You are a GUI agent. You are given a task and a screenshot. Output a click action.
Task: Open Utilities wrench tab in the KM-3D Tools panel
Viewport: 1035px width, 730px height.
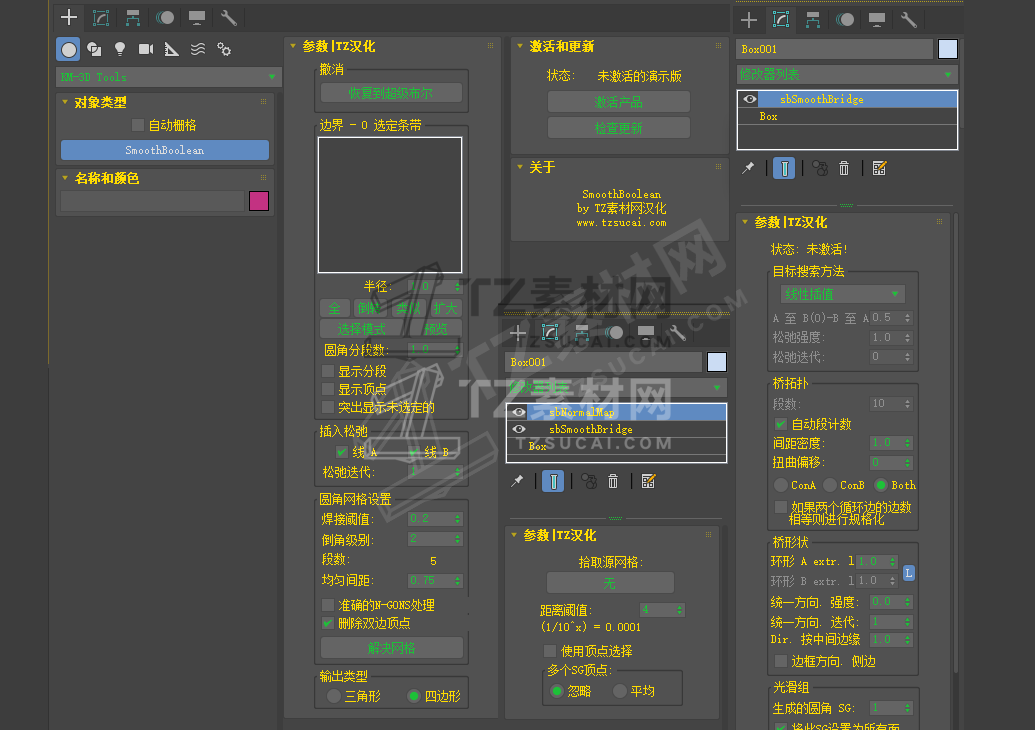228,17
